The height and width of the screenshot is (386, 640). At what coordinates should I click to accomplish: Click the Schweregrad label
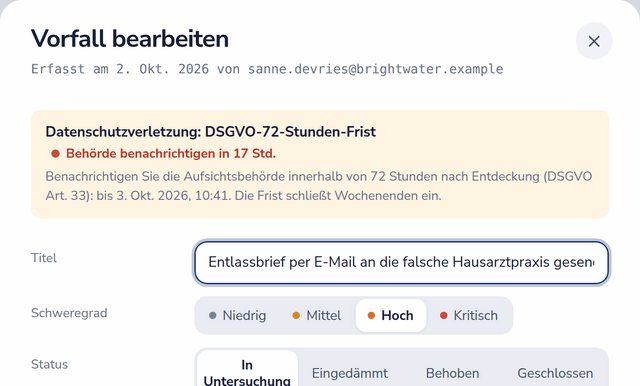[x=69, y=313]
